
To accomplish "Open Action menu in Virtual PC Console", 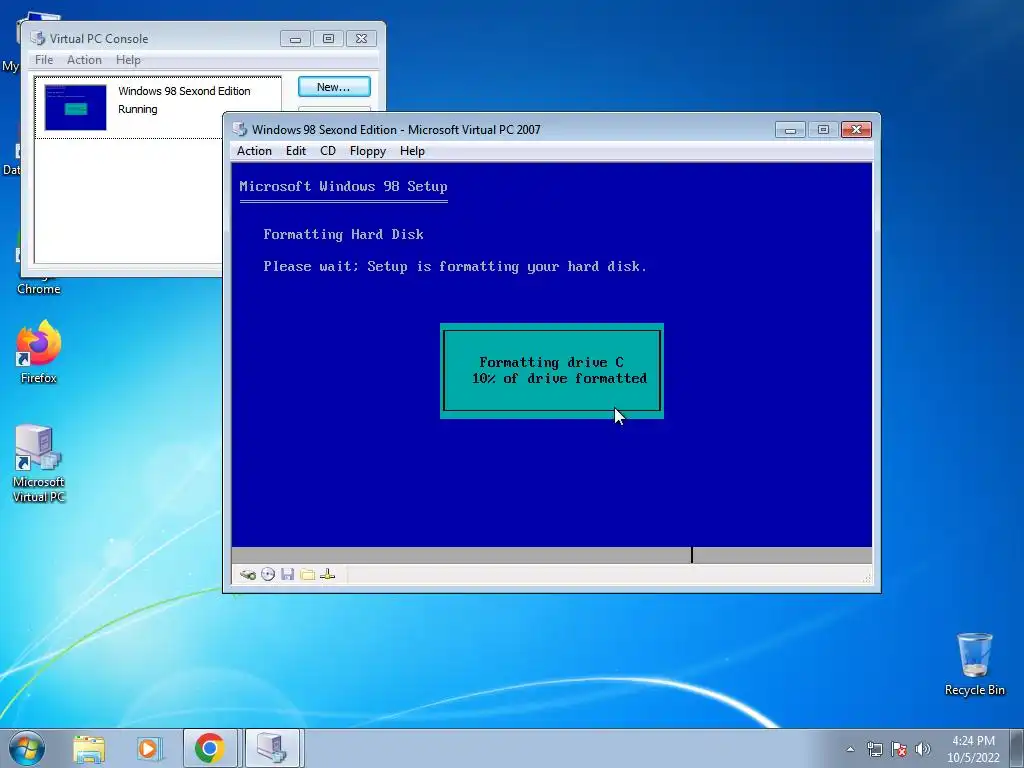I will click(84, 59).
